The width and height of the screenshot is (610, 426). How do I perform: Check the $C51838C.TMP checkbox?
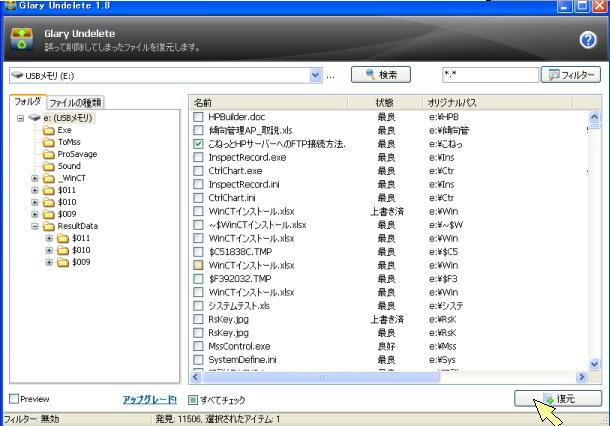[198, 252]
